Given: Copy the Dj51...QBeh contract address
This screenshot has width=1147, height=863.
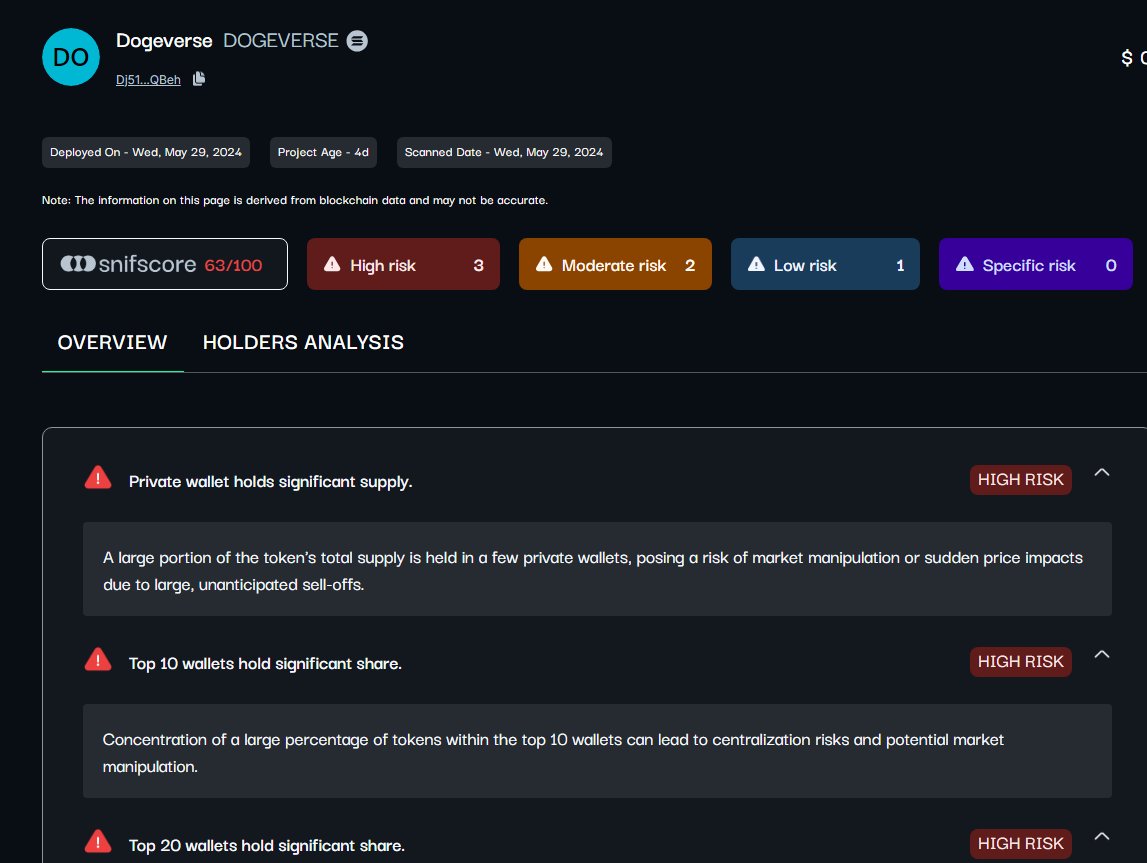Looking at the screenshot, I should [199, 78].
